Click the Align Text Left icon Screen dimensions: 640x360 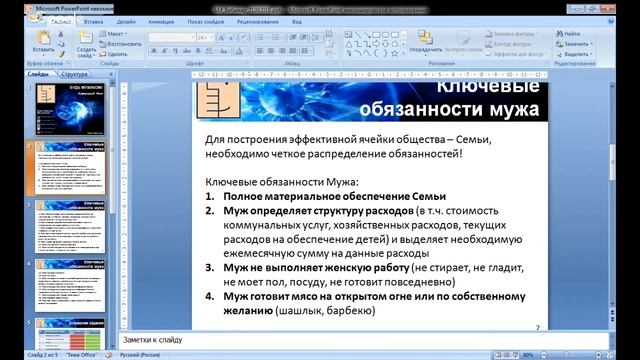pyautogui.click(x=260, y=51)
